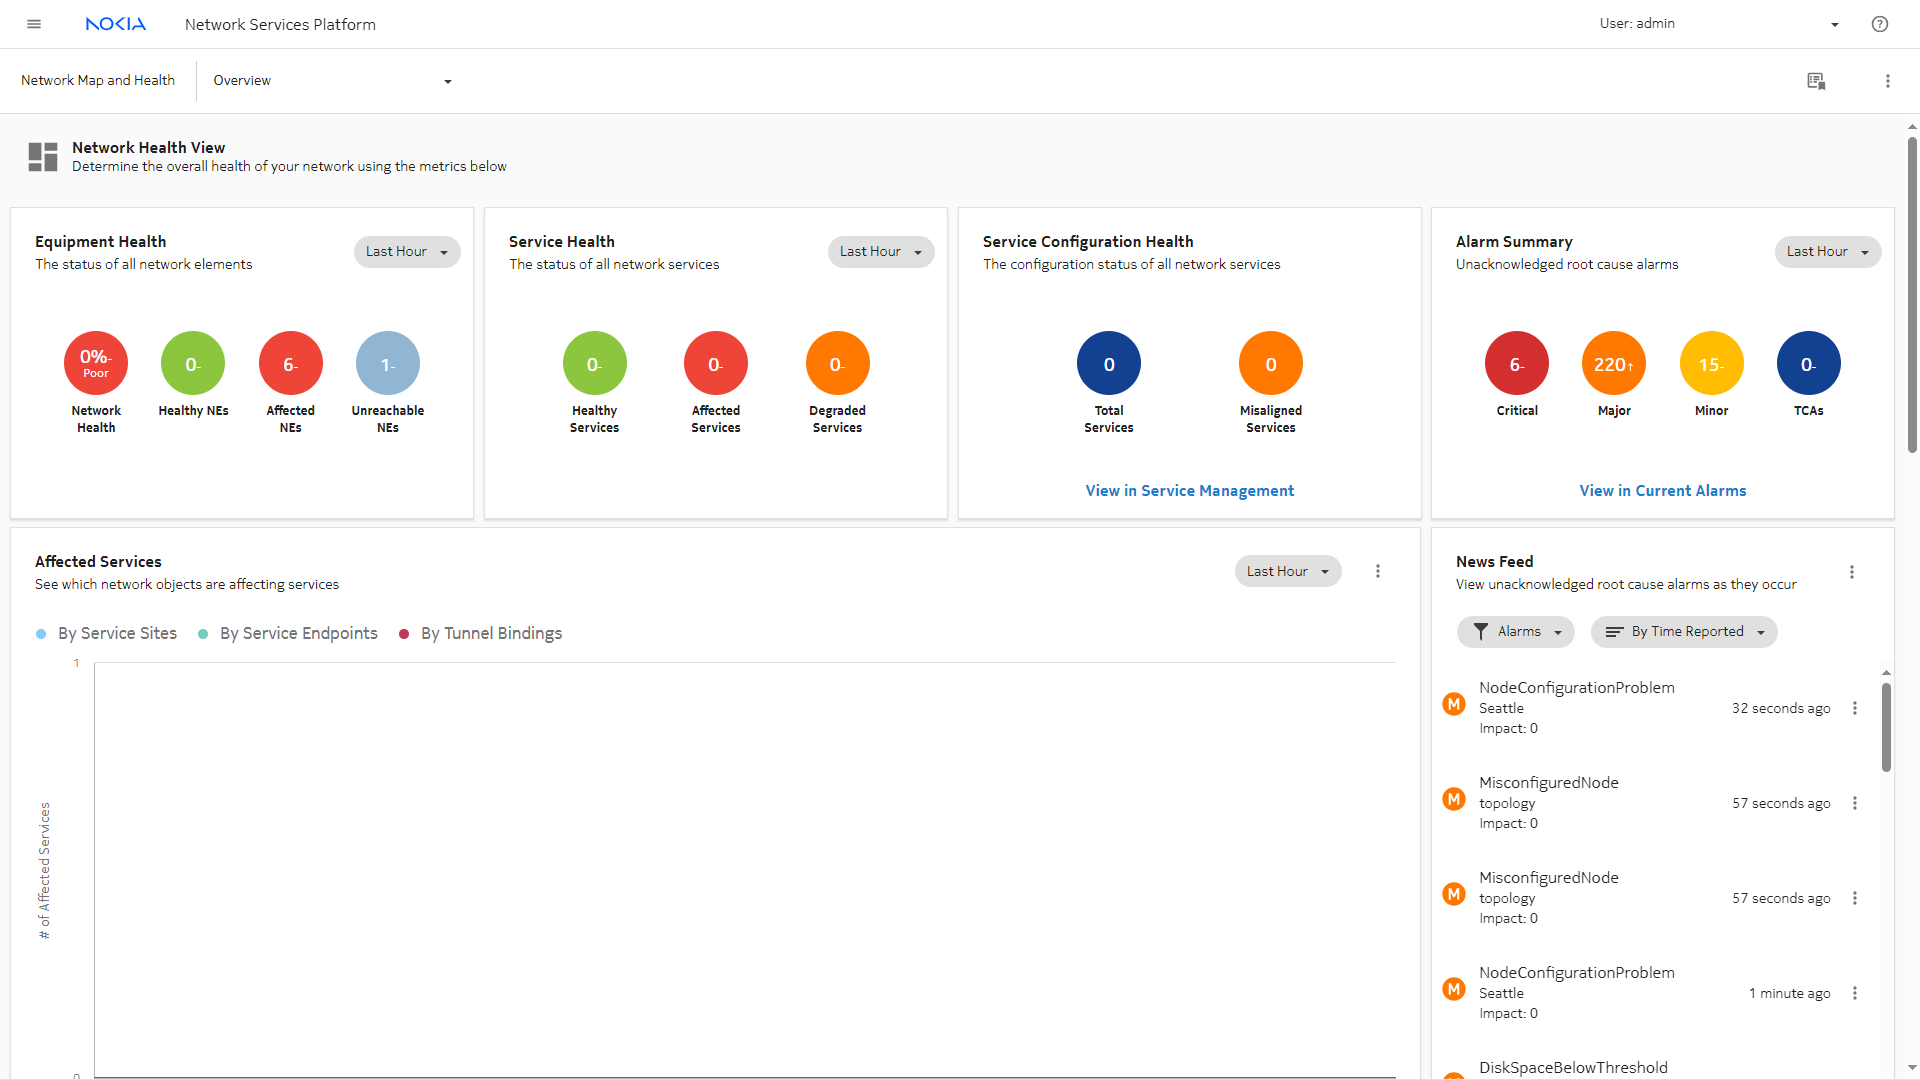The image size is (1920, 1080).
Task: Click the News Feed scrollbar thumb
Action: (x=1887, y=727)
